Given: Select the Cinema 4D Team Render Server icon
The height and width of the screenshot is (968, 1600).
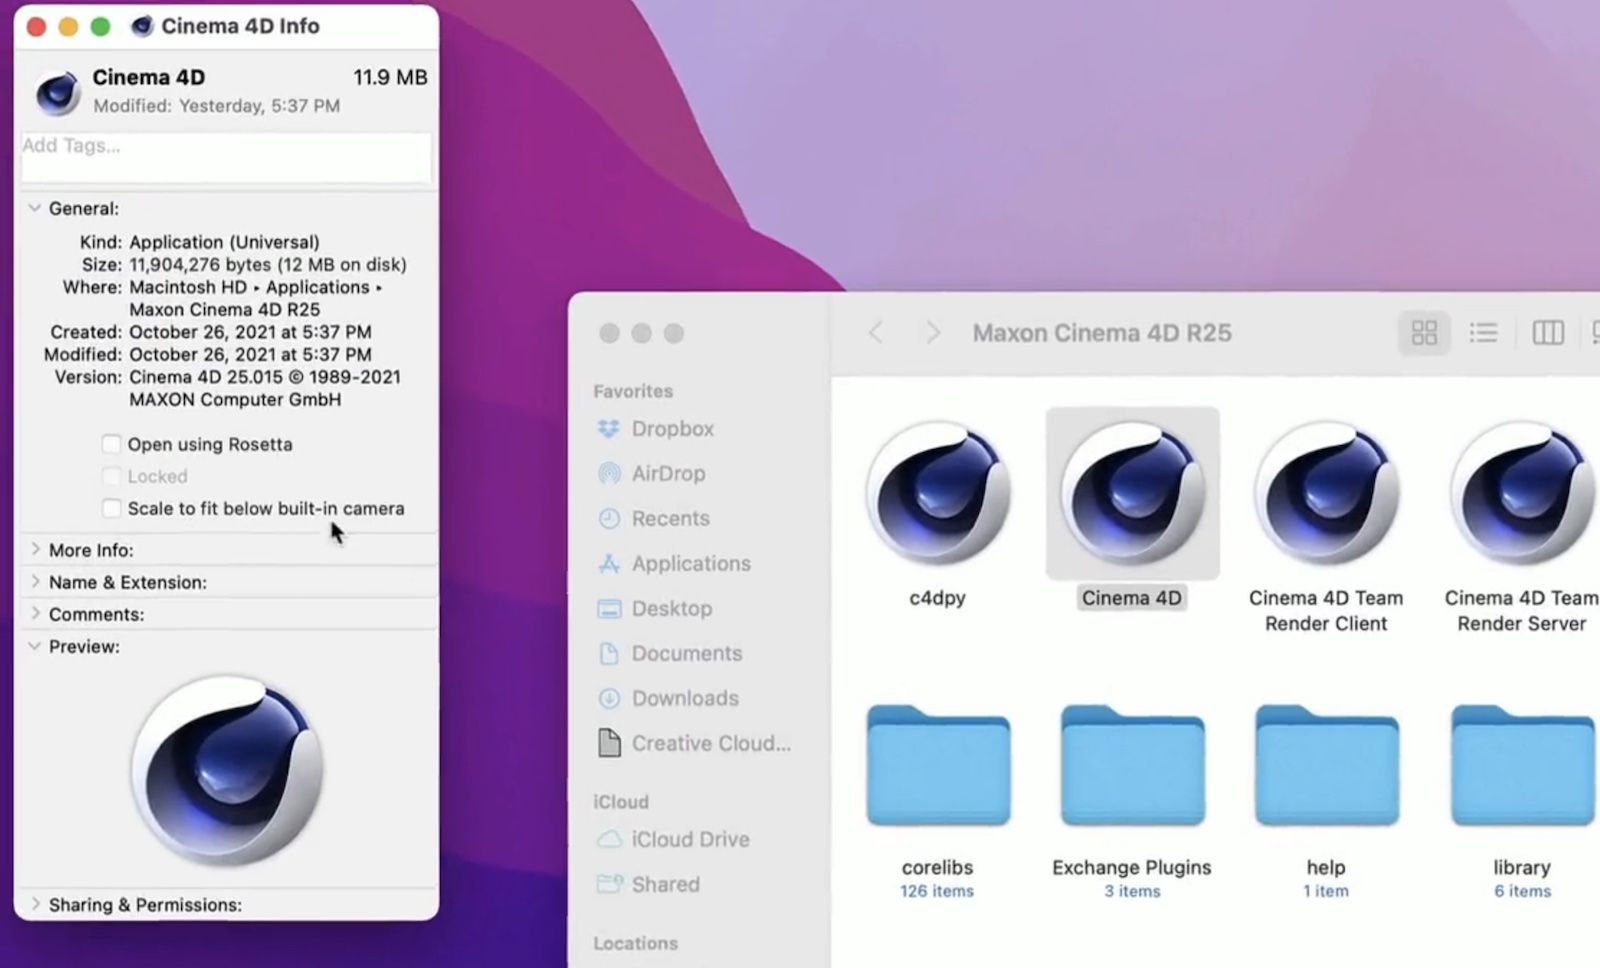Looking at the screenshot, I should coord(1523,494).
